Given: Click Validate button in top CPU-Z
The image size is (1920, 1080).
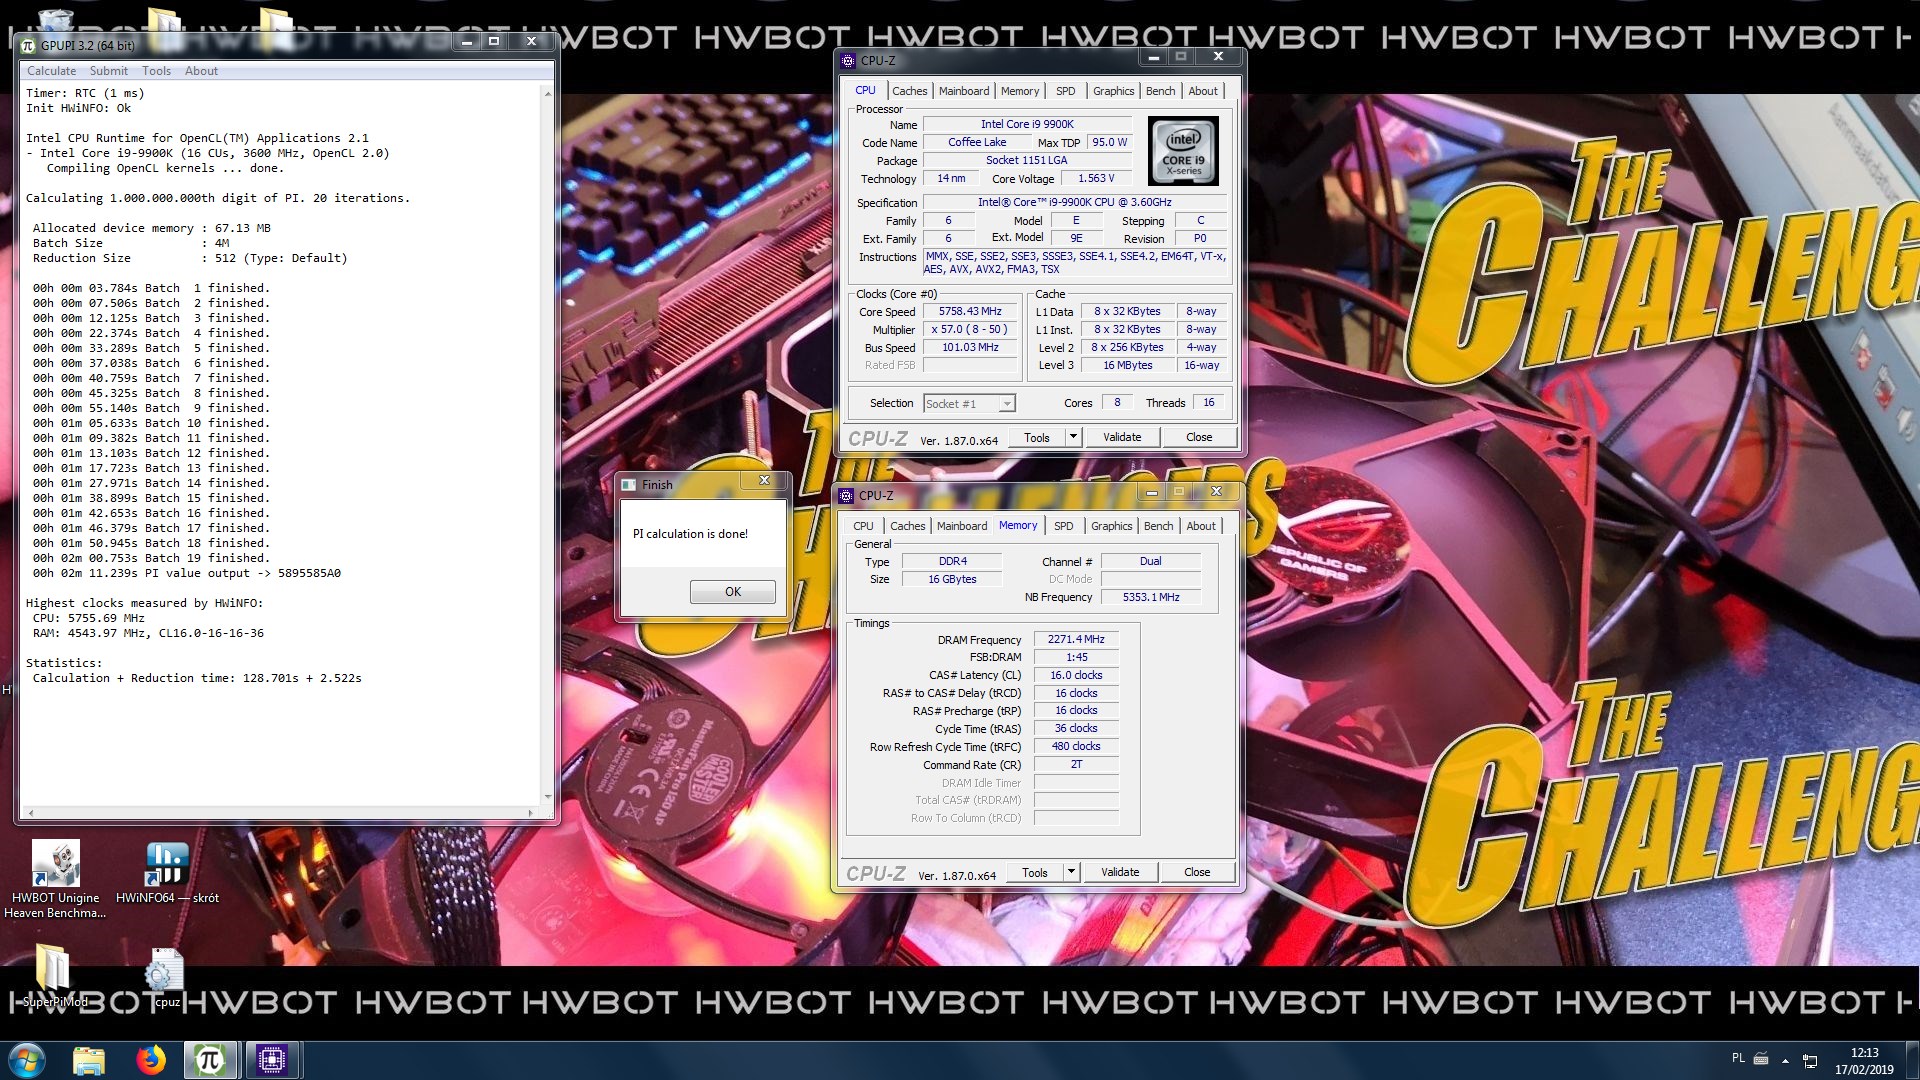Looking at the screenshot, I should (x=1122, y=437).
